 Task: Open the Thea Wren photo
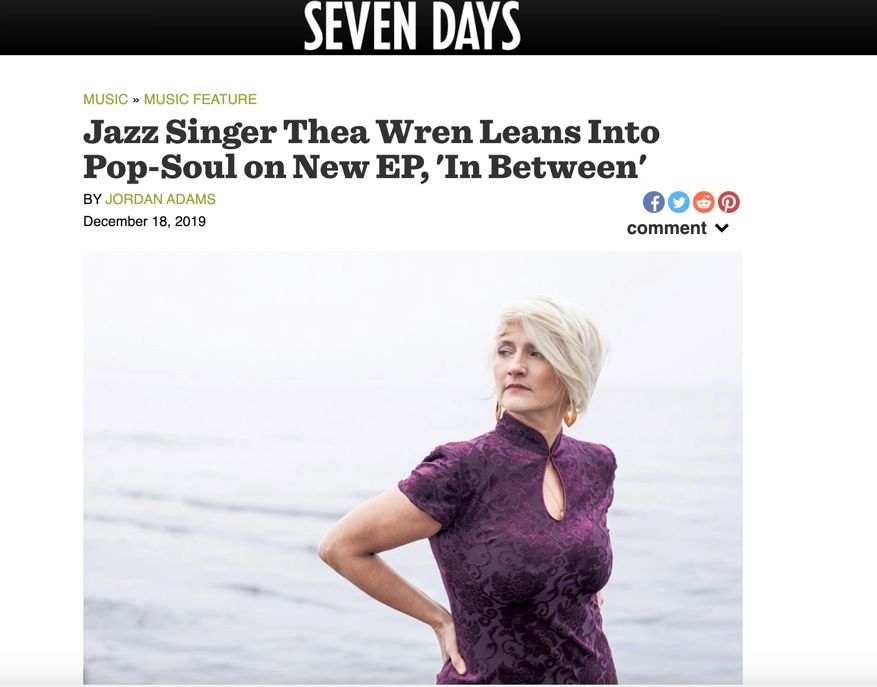(x=413, y=468)
